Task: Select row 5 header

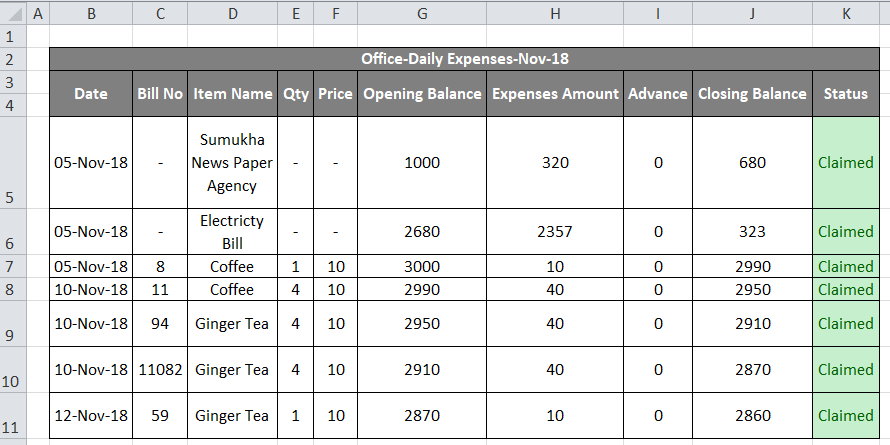Action: [12, 162]
